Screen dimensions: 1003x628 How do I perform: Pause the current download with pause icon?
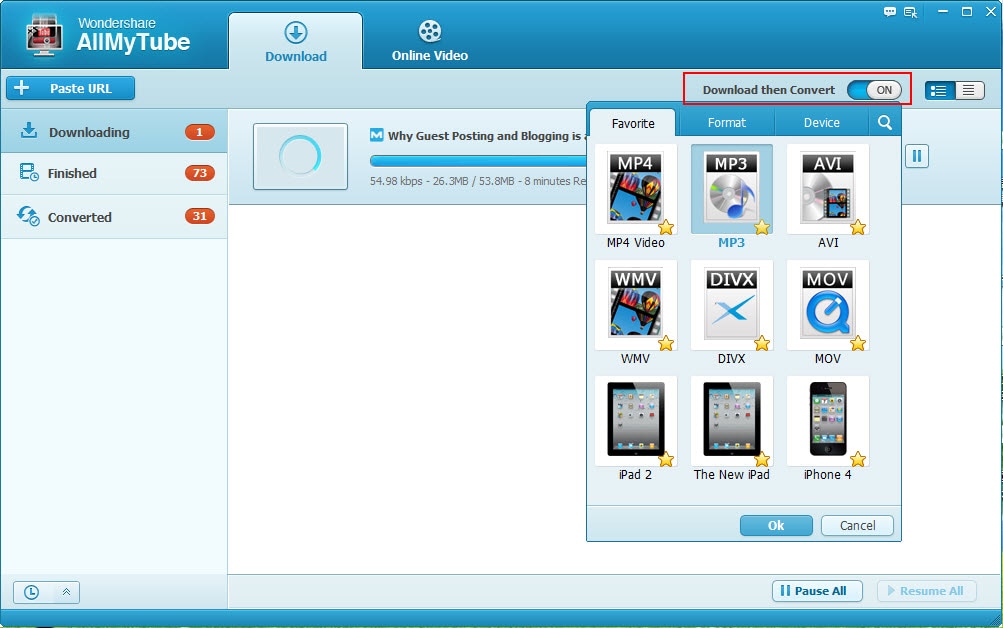click(x=917, y=156)
